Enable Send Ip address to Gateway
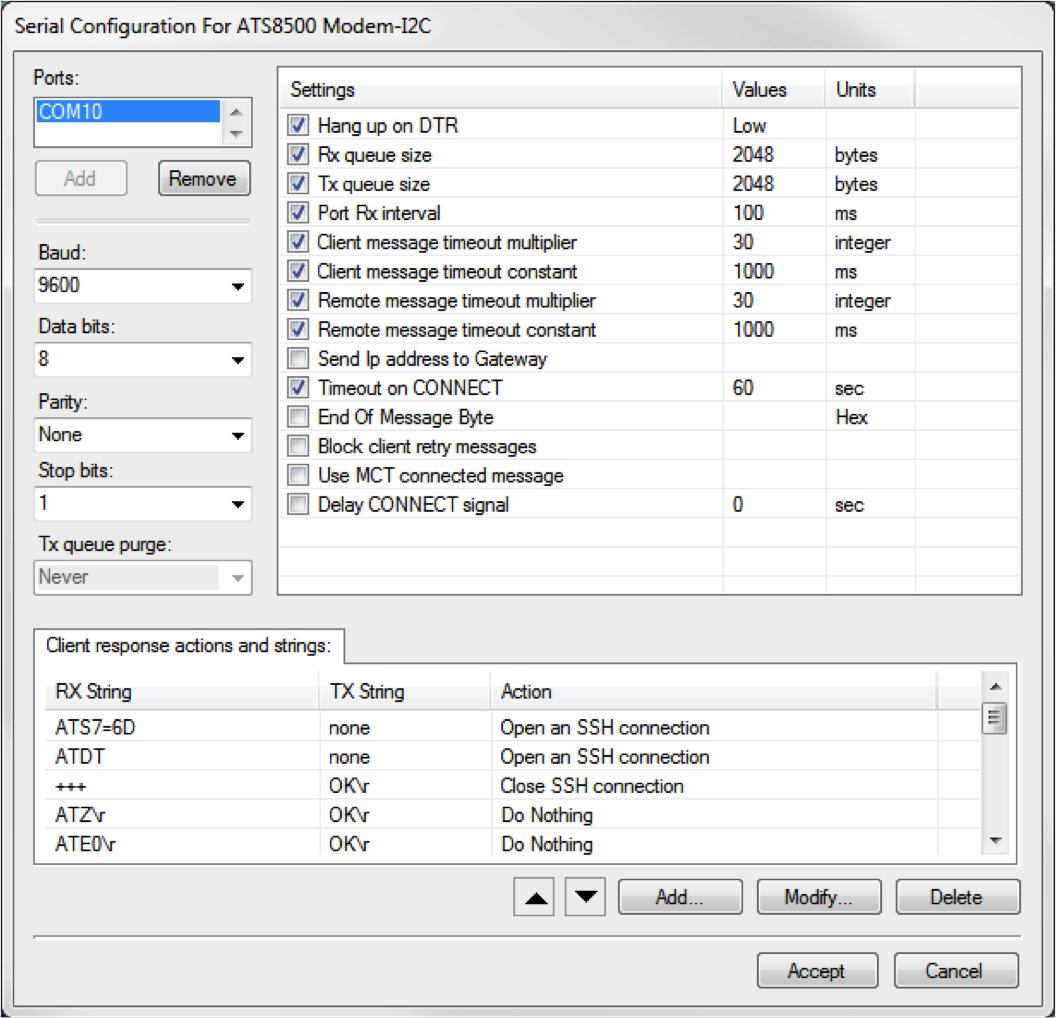Screen dimensions: 1056x1018 pyautogui.click(x=298, y=359)
